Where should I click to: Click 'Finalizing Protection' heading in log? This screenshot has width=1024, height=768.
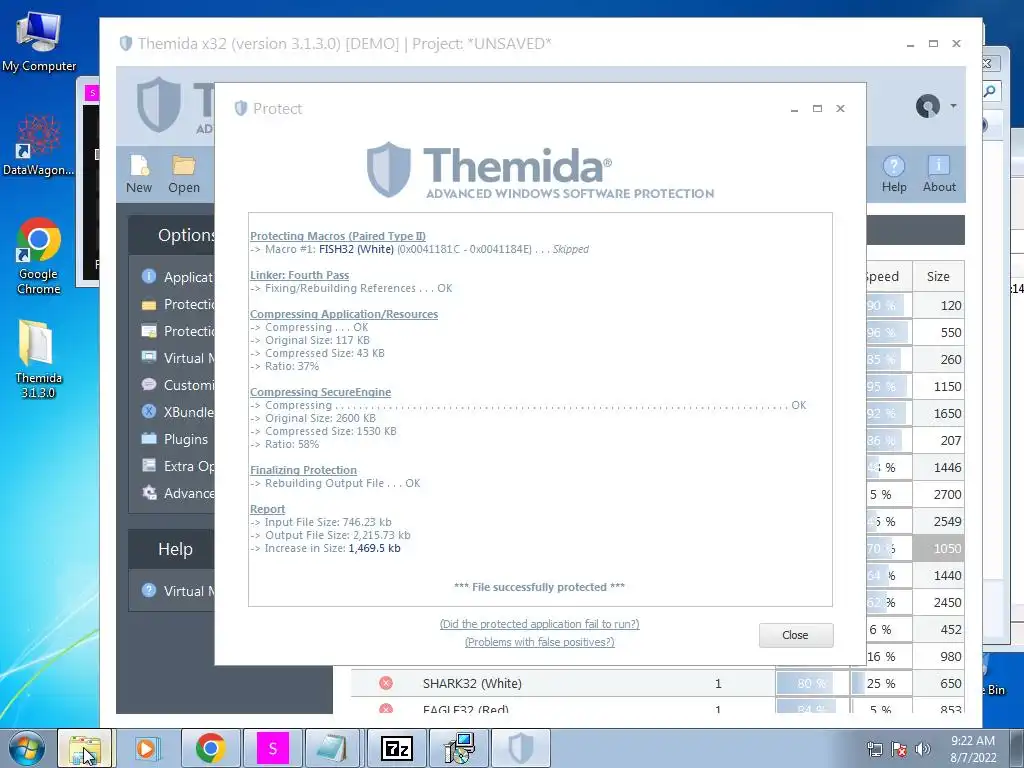pyautogui.click(x=304, y=470)
